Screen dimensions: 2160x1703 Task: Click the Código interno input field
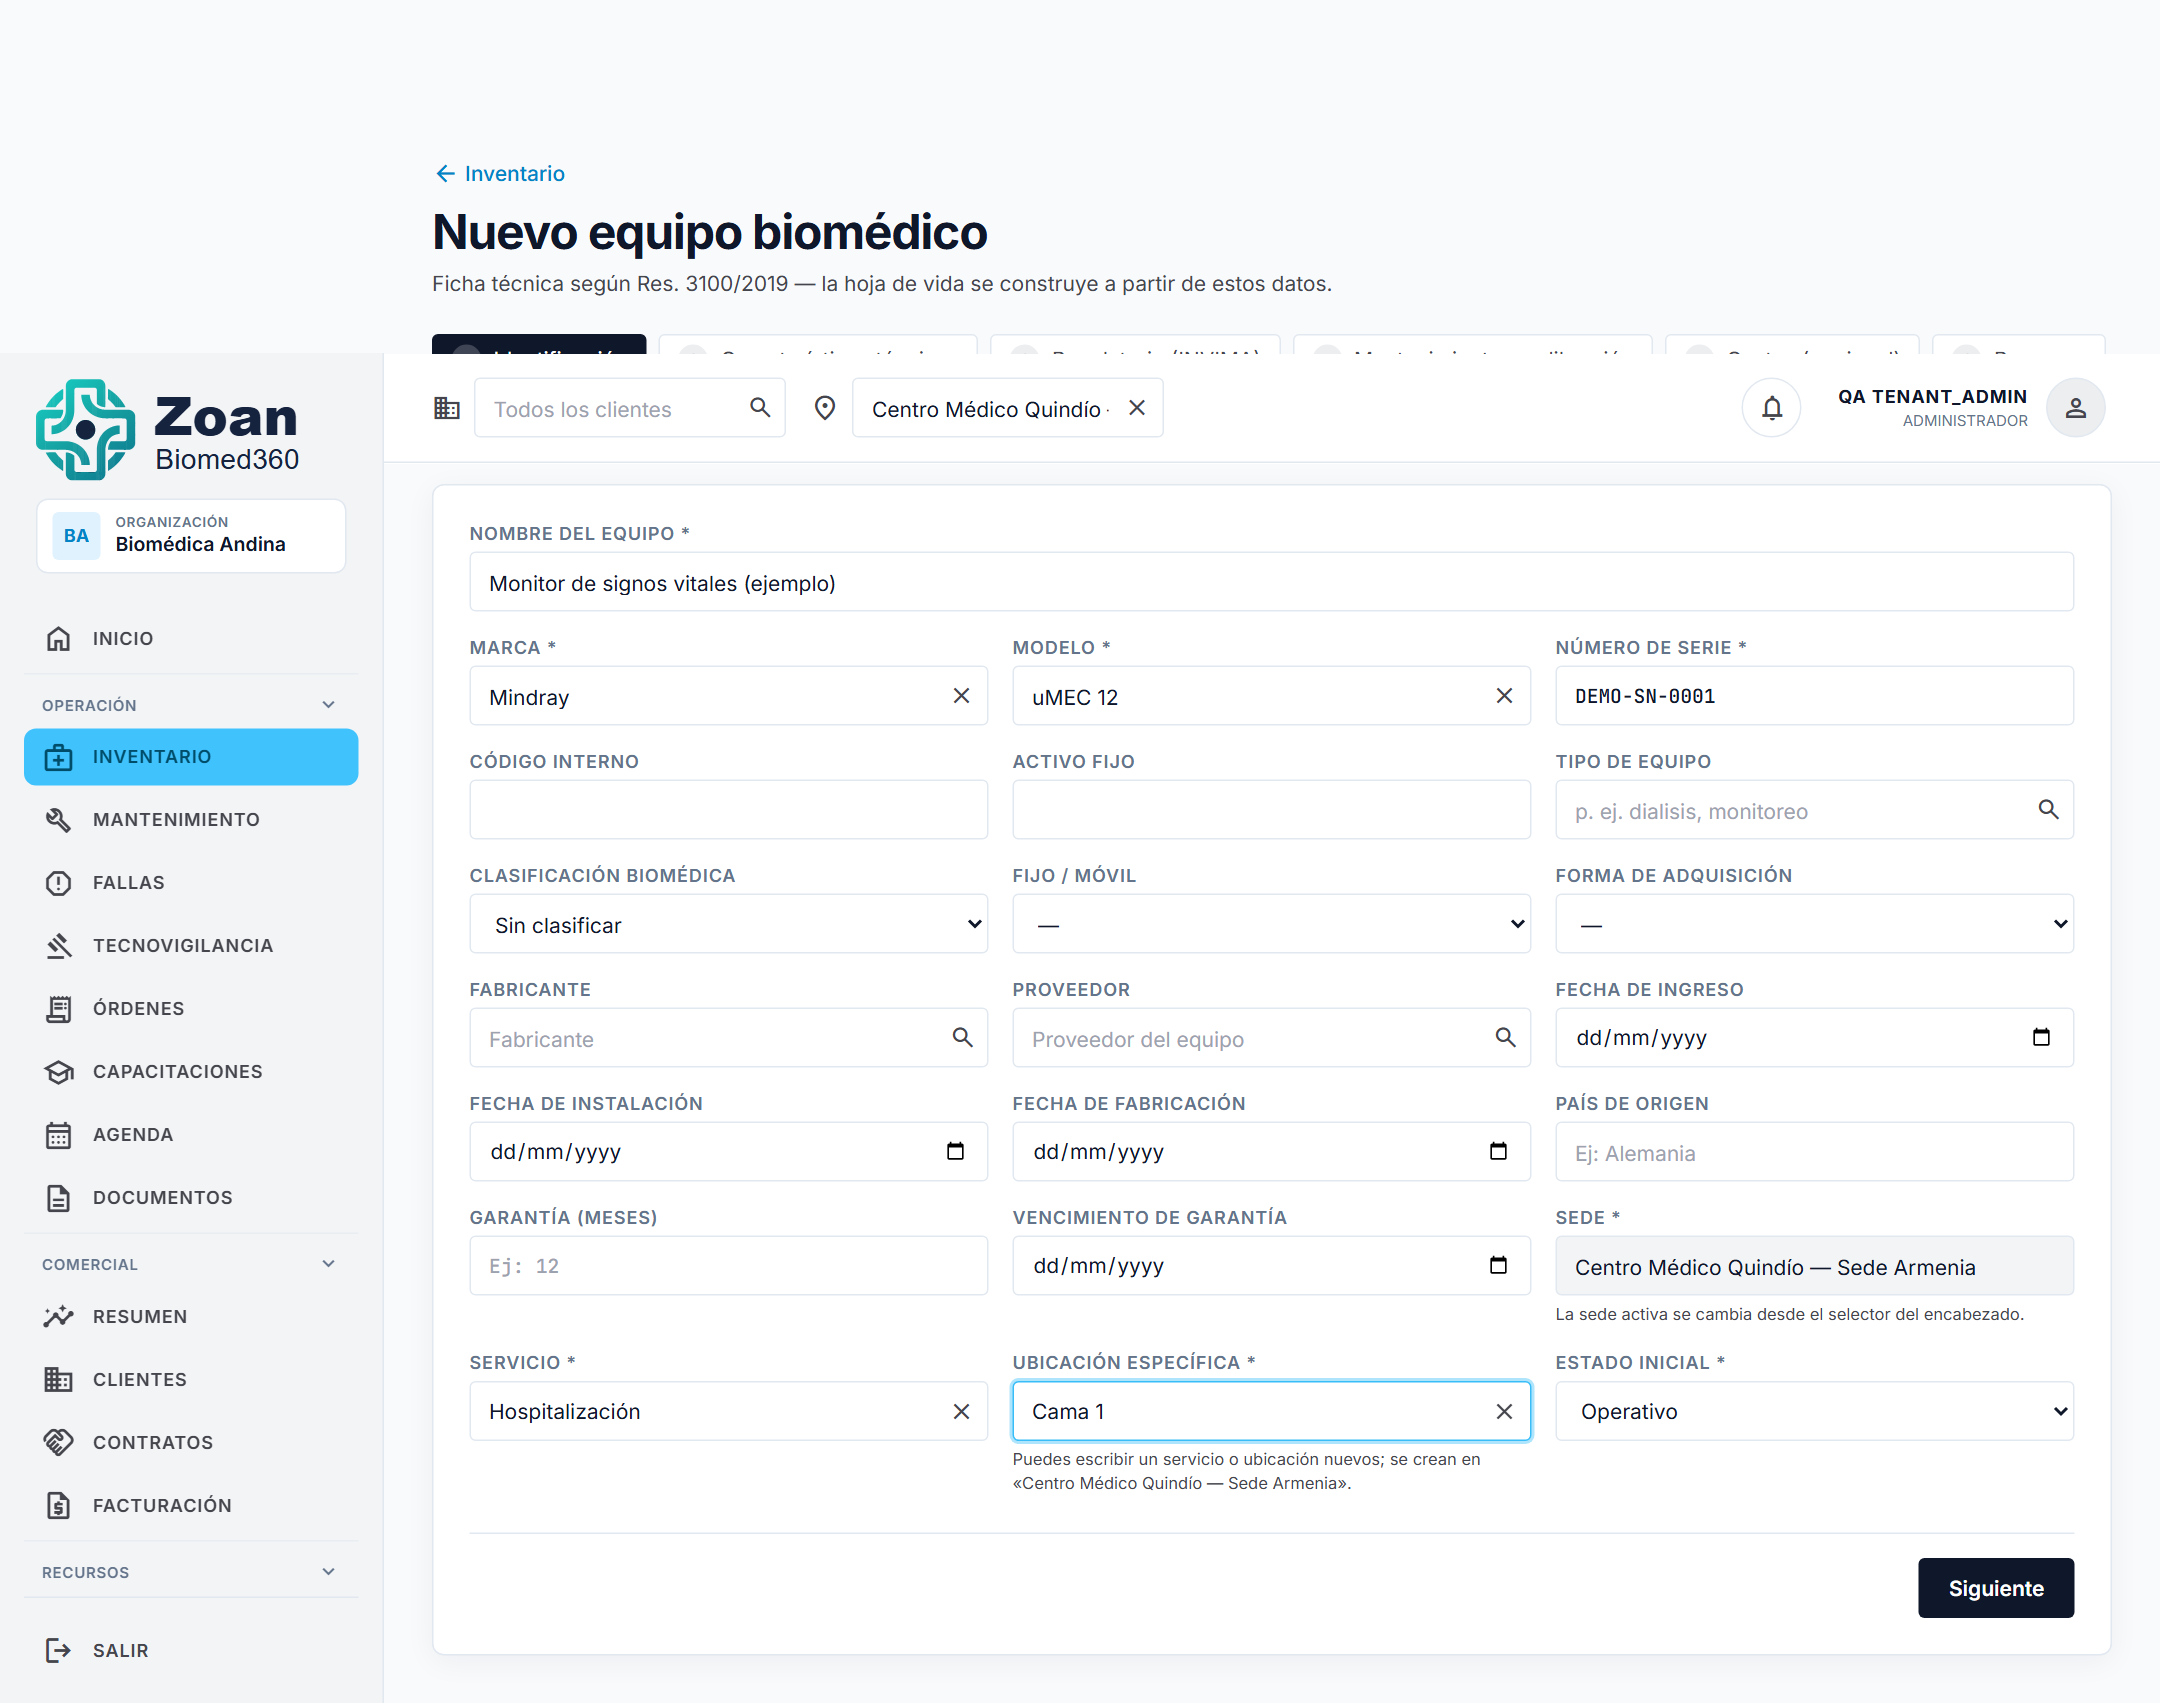(729, 810)
